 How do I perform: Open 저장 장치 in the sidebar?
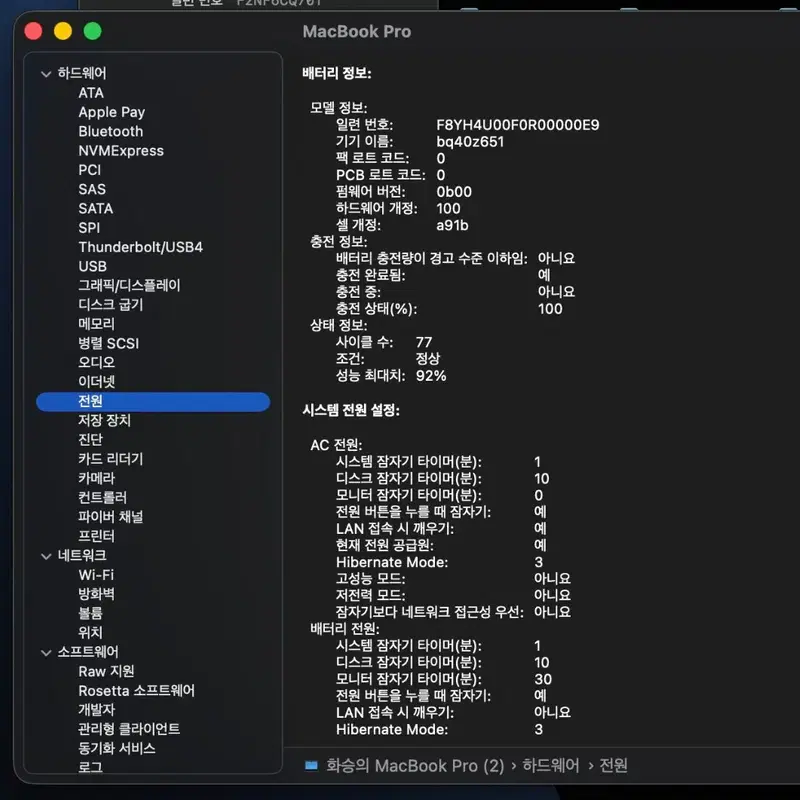point(105,421)
